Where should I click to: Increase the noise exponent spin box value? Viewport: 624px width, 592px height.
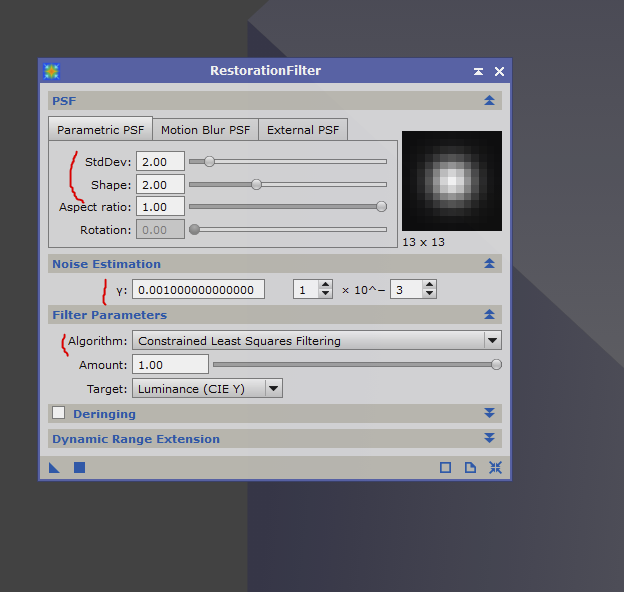click(429, 285)
